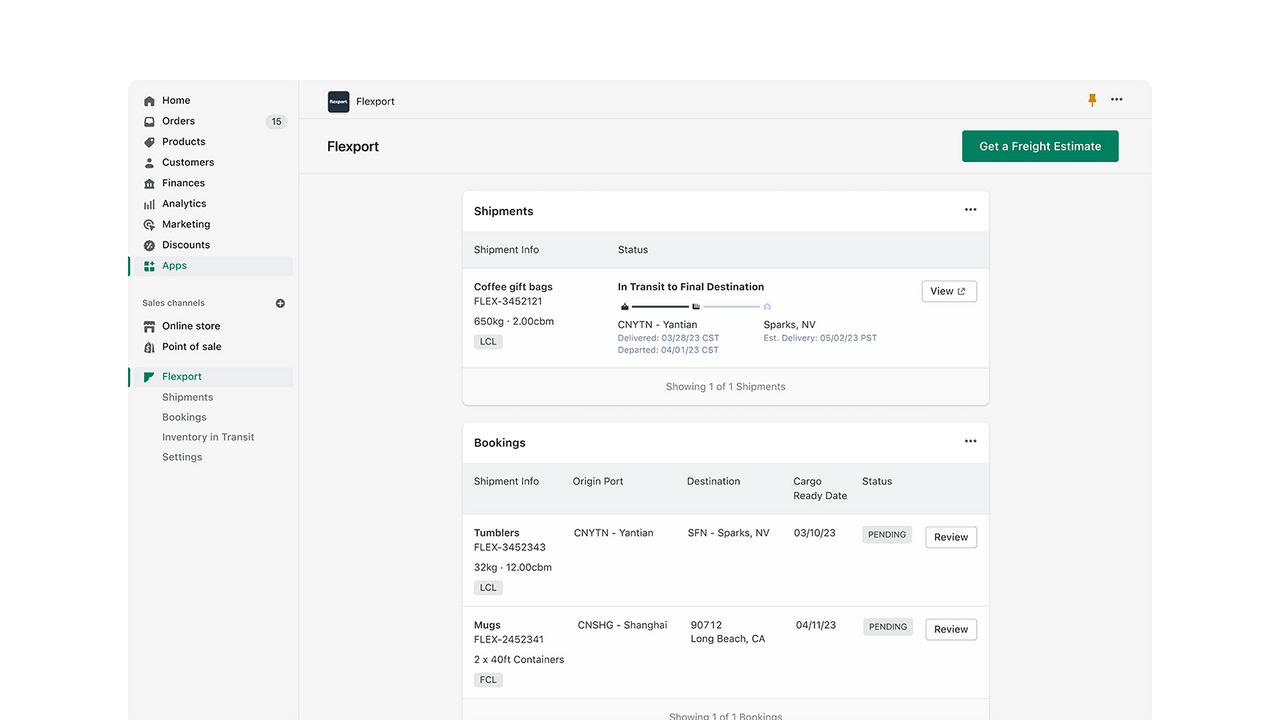1280x720 pixels.
Task: Click the Products tag icon
Action: click(149, 142)
